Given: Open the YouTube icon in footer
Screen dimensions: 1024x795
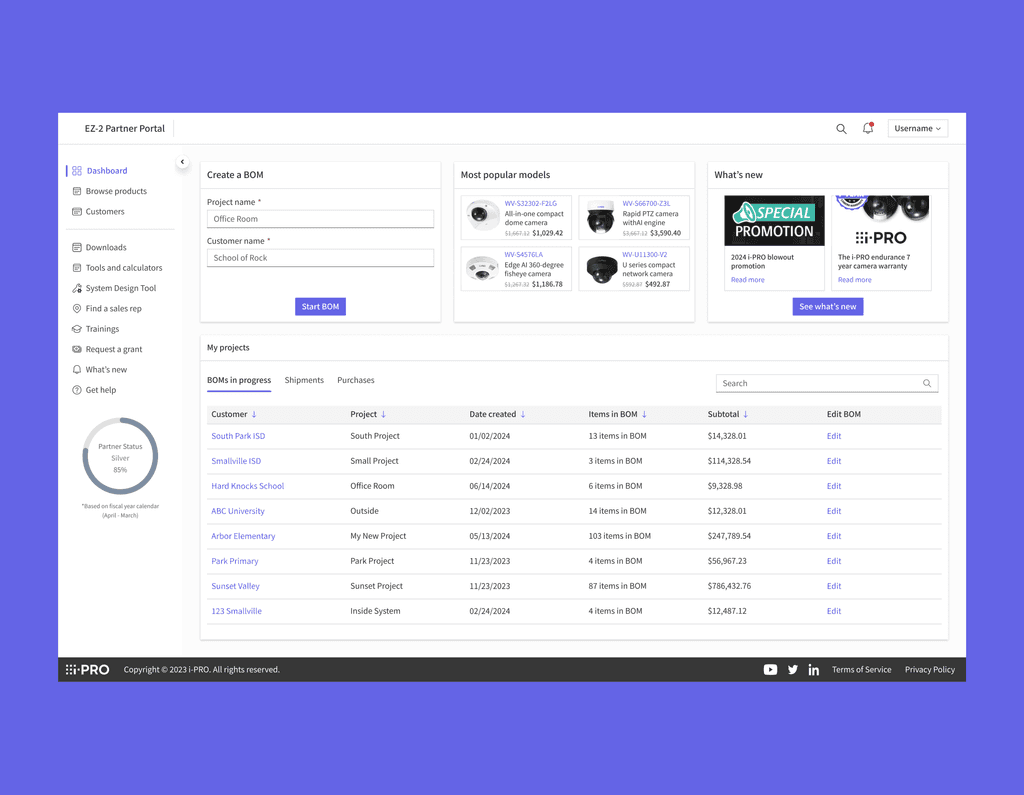Looking at the screenshot, I should point(771,670).
